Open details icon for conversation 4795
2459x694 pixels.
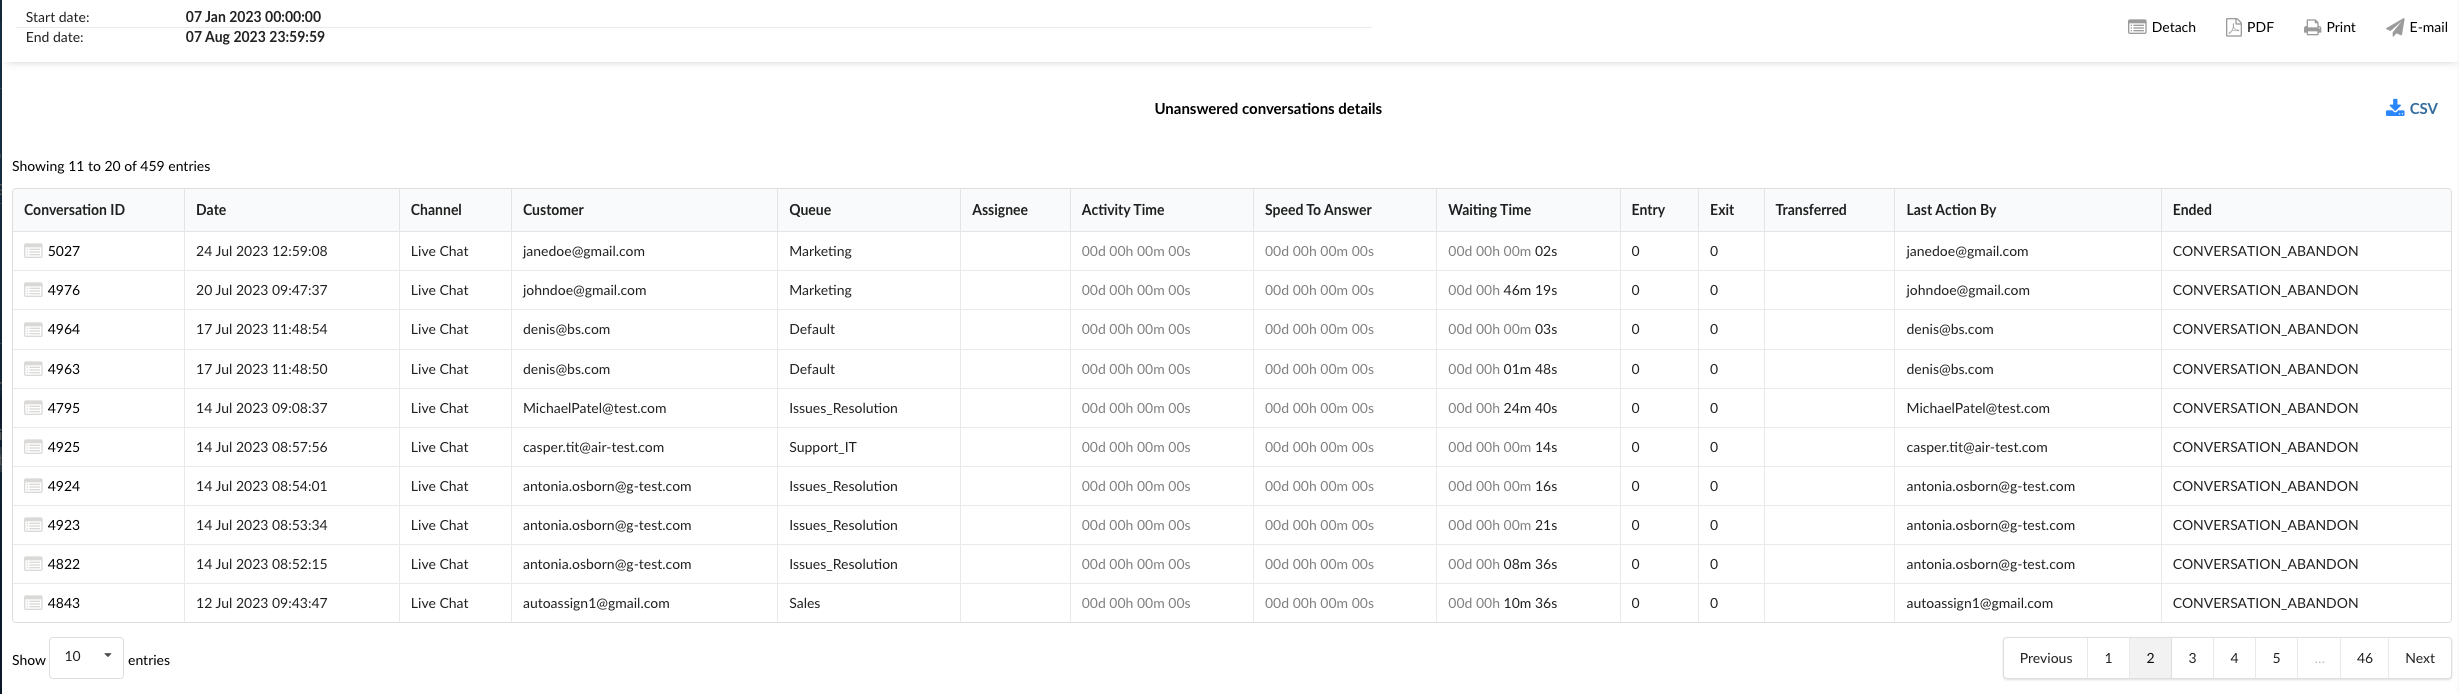coord(33,408)
